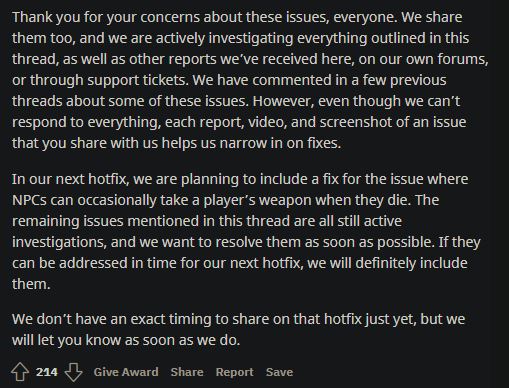The image size is (509, 388).
Task: Click the 214 vote count
Action: [47, 372]
